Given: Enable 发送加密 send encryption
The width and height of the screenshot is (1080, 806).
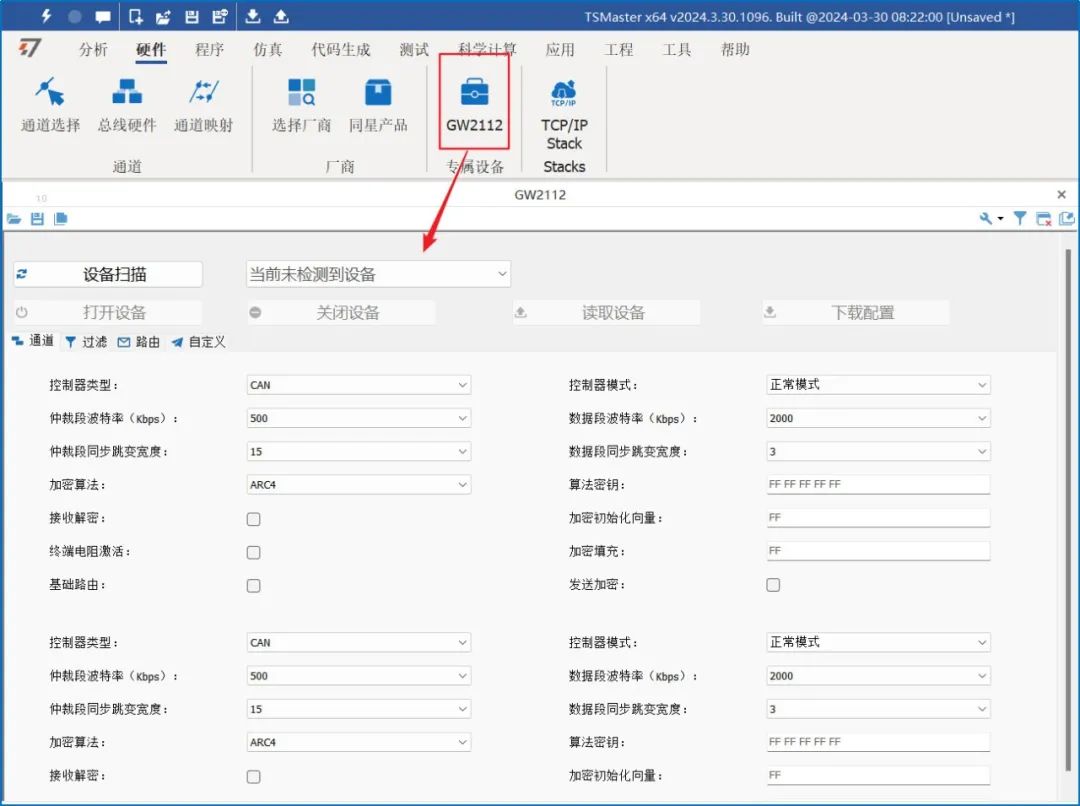Looking at the screenshot, I should (x=773, y=584).
